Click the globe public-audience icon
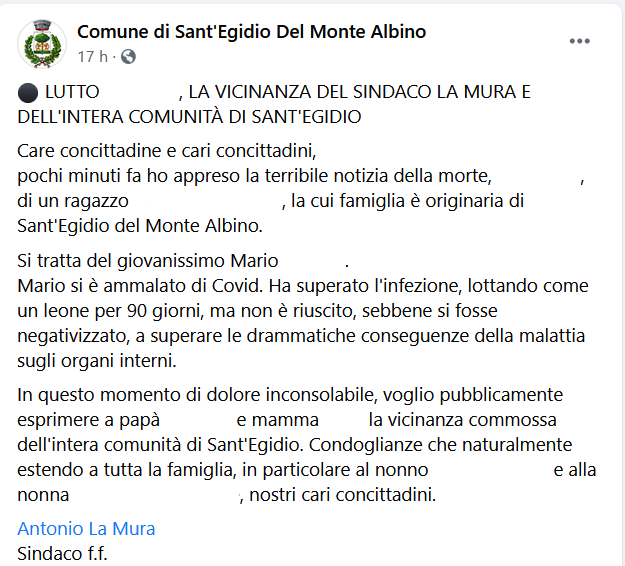This screenshot has height=566, width=625. (128, 56)
